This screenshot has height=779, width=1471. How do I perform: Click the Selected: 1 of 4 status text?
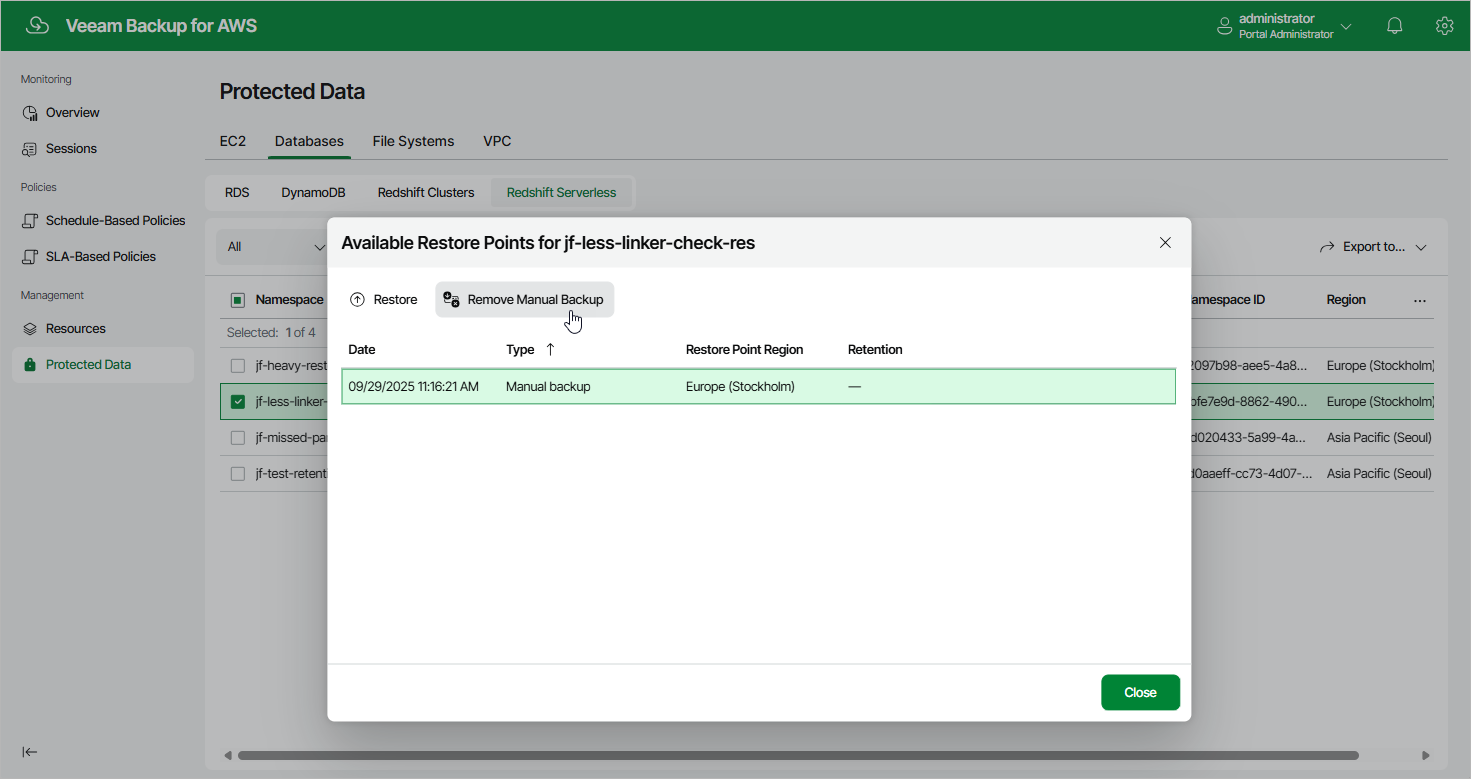pyautogui.click(x=271, y=333)
